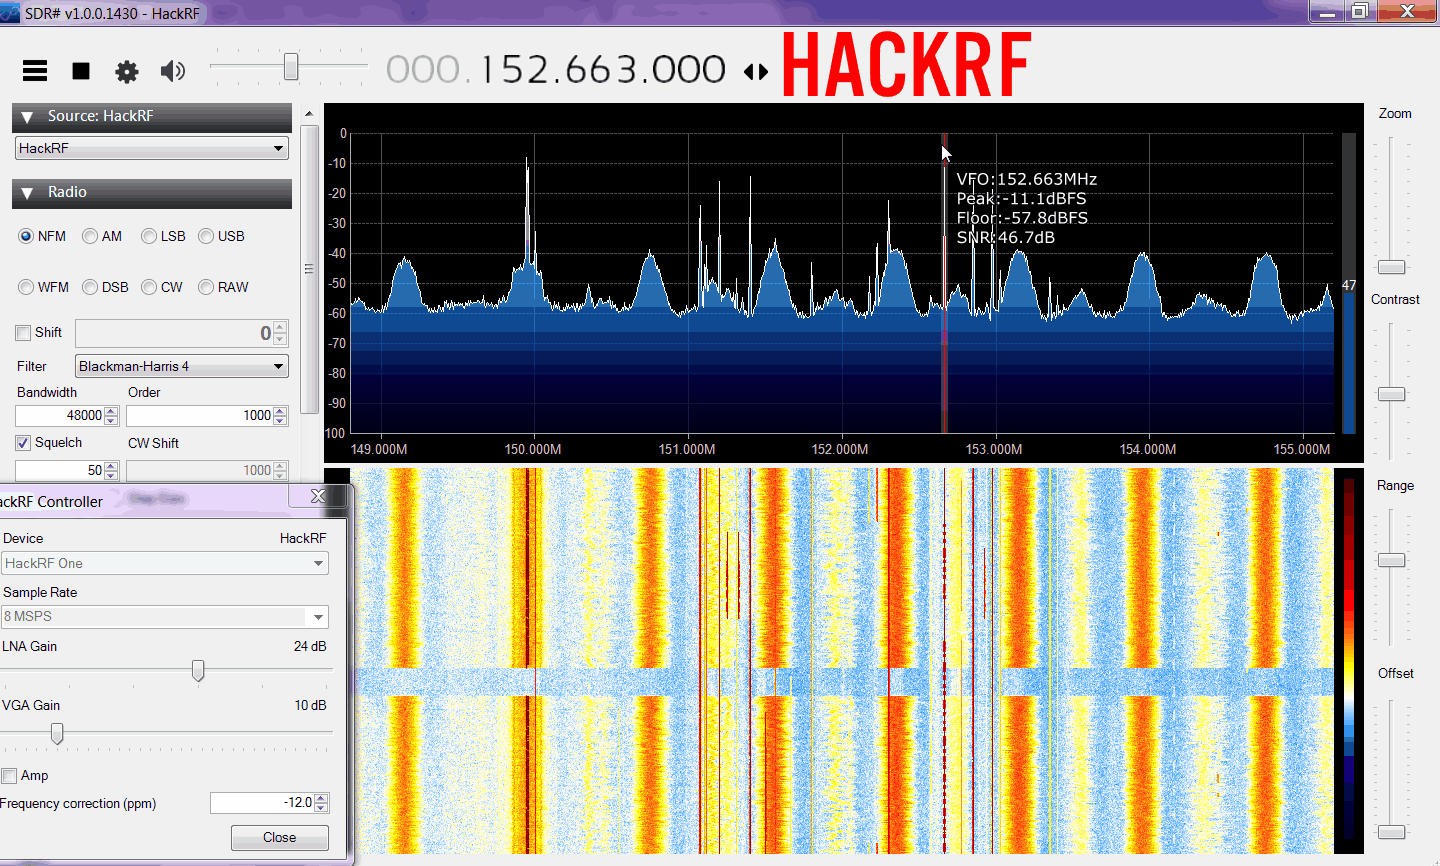
Task: Collapse the Radio section
Action: point(26,193)
